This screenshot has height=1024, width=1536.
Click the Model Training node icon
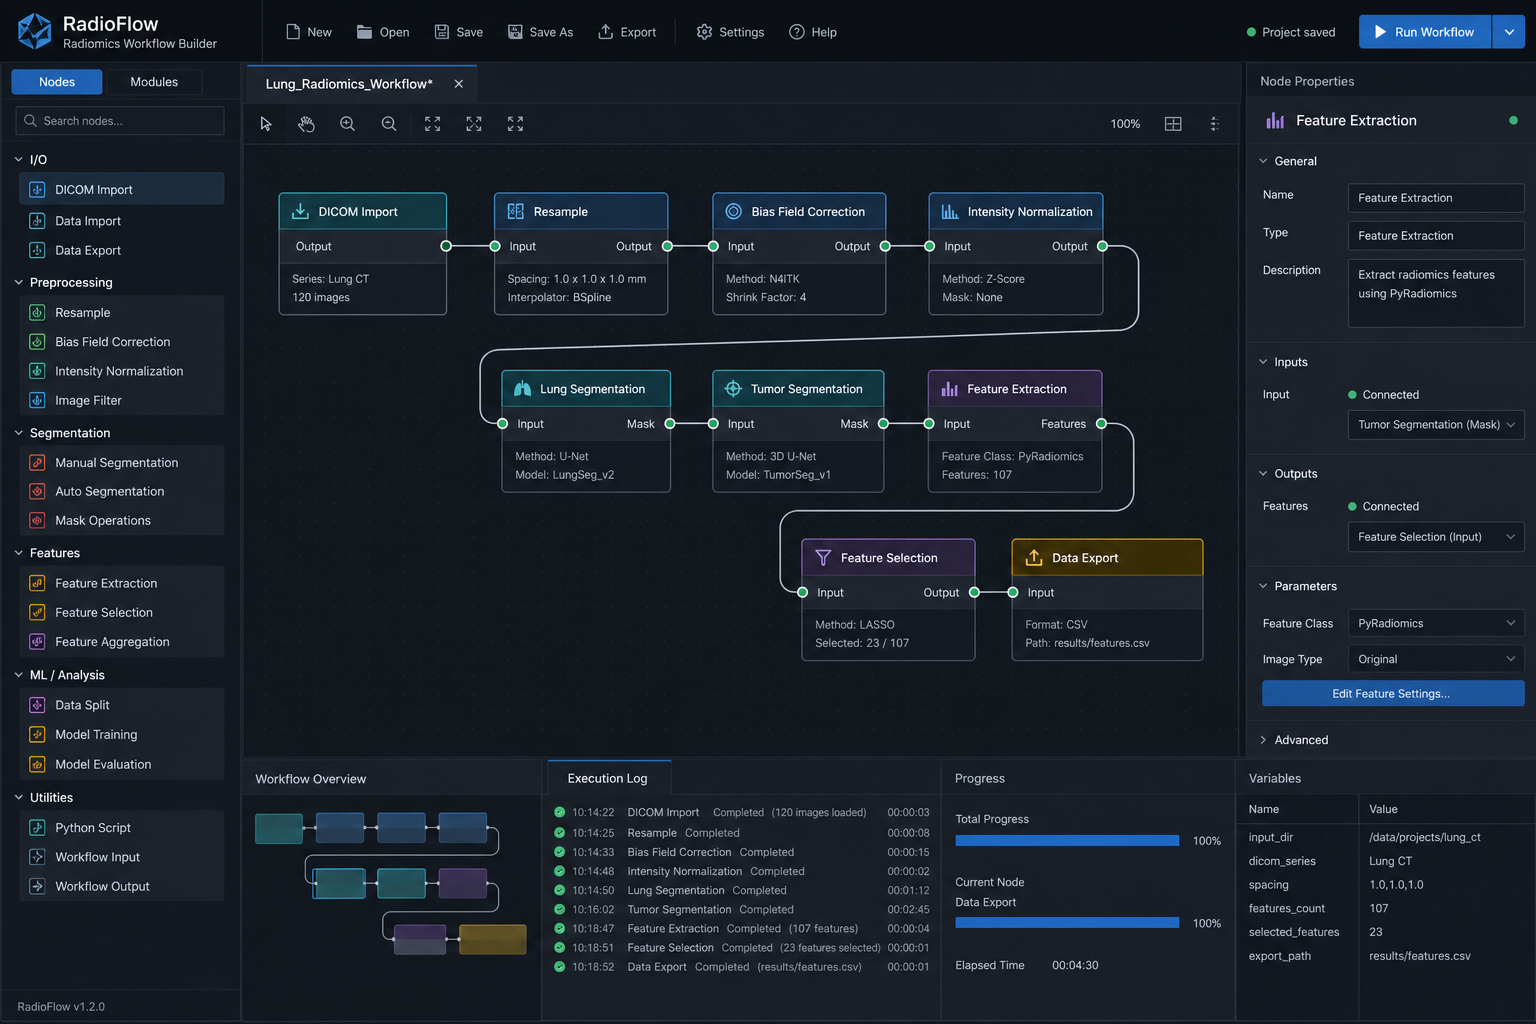point(37,734)
